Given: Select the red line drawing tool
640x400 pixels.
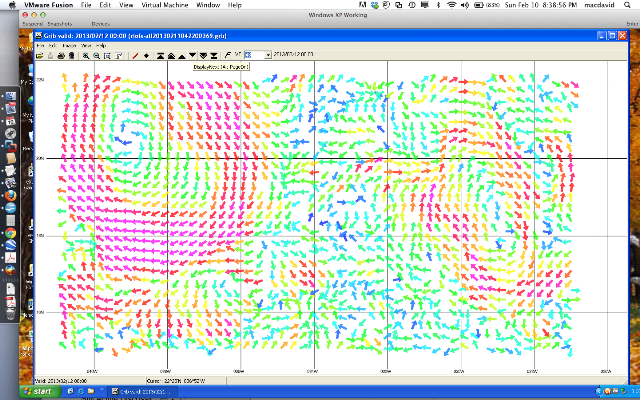Looking at the screenshot, I should [x=135, y=56].
